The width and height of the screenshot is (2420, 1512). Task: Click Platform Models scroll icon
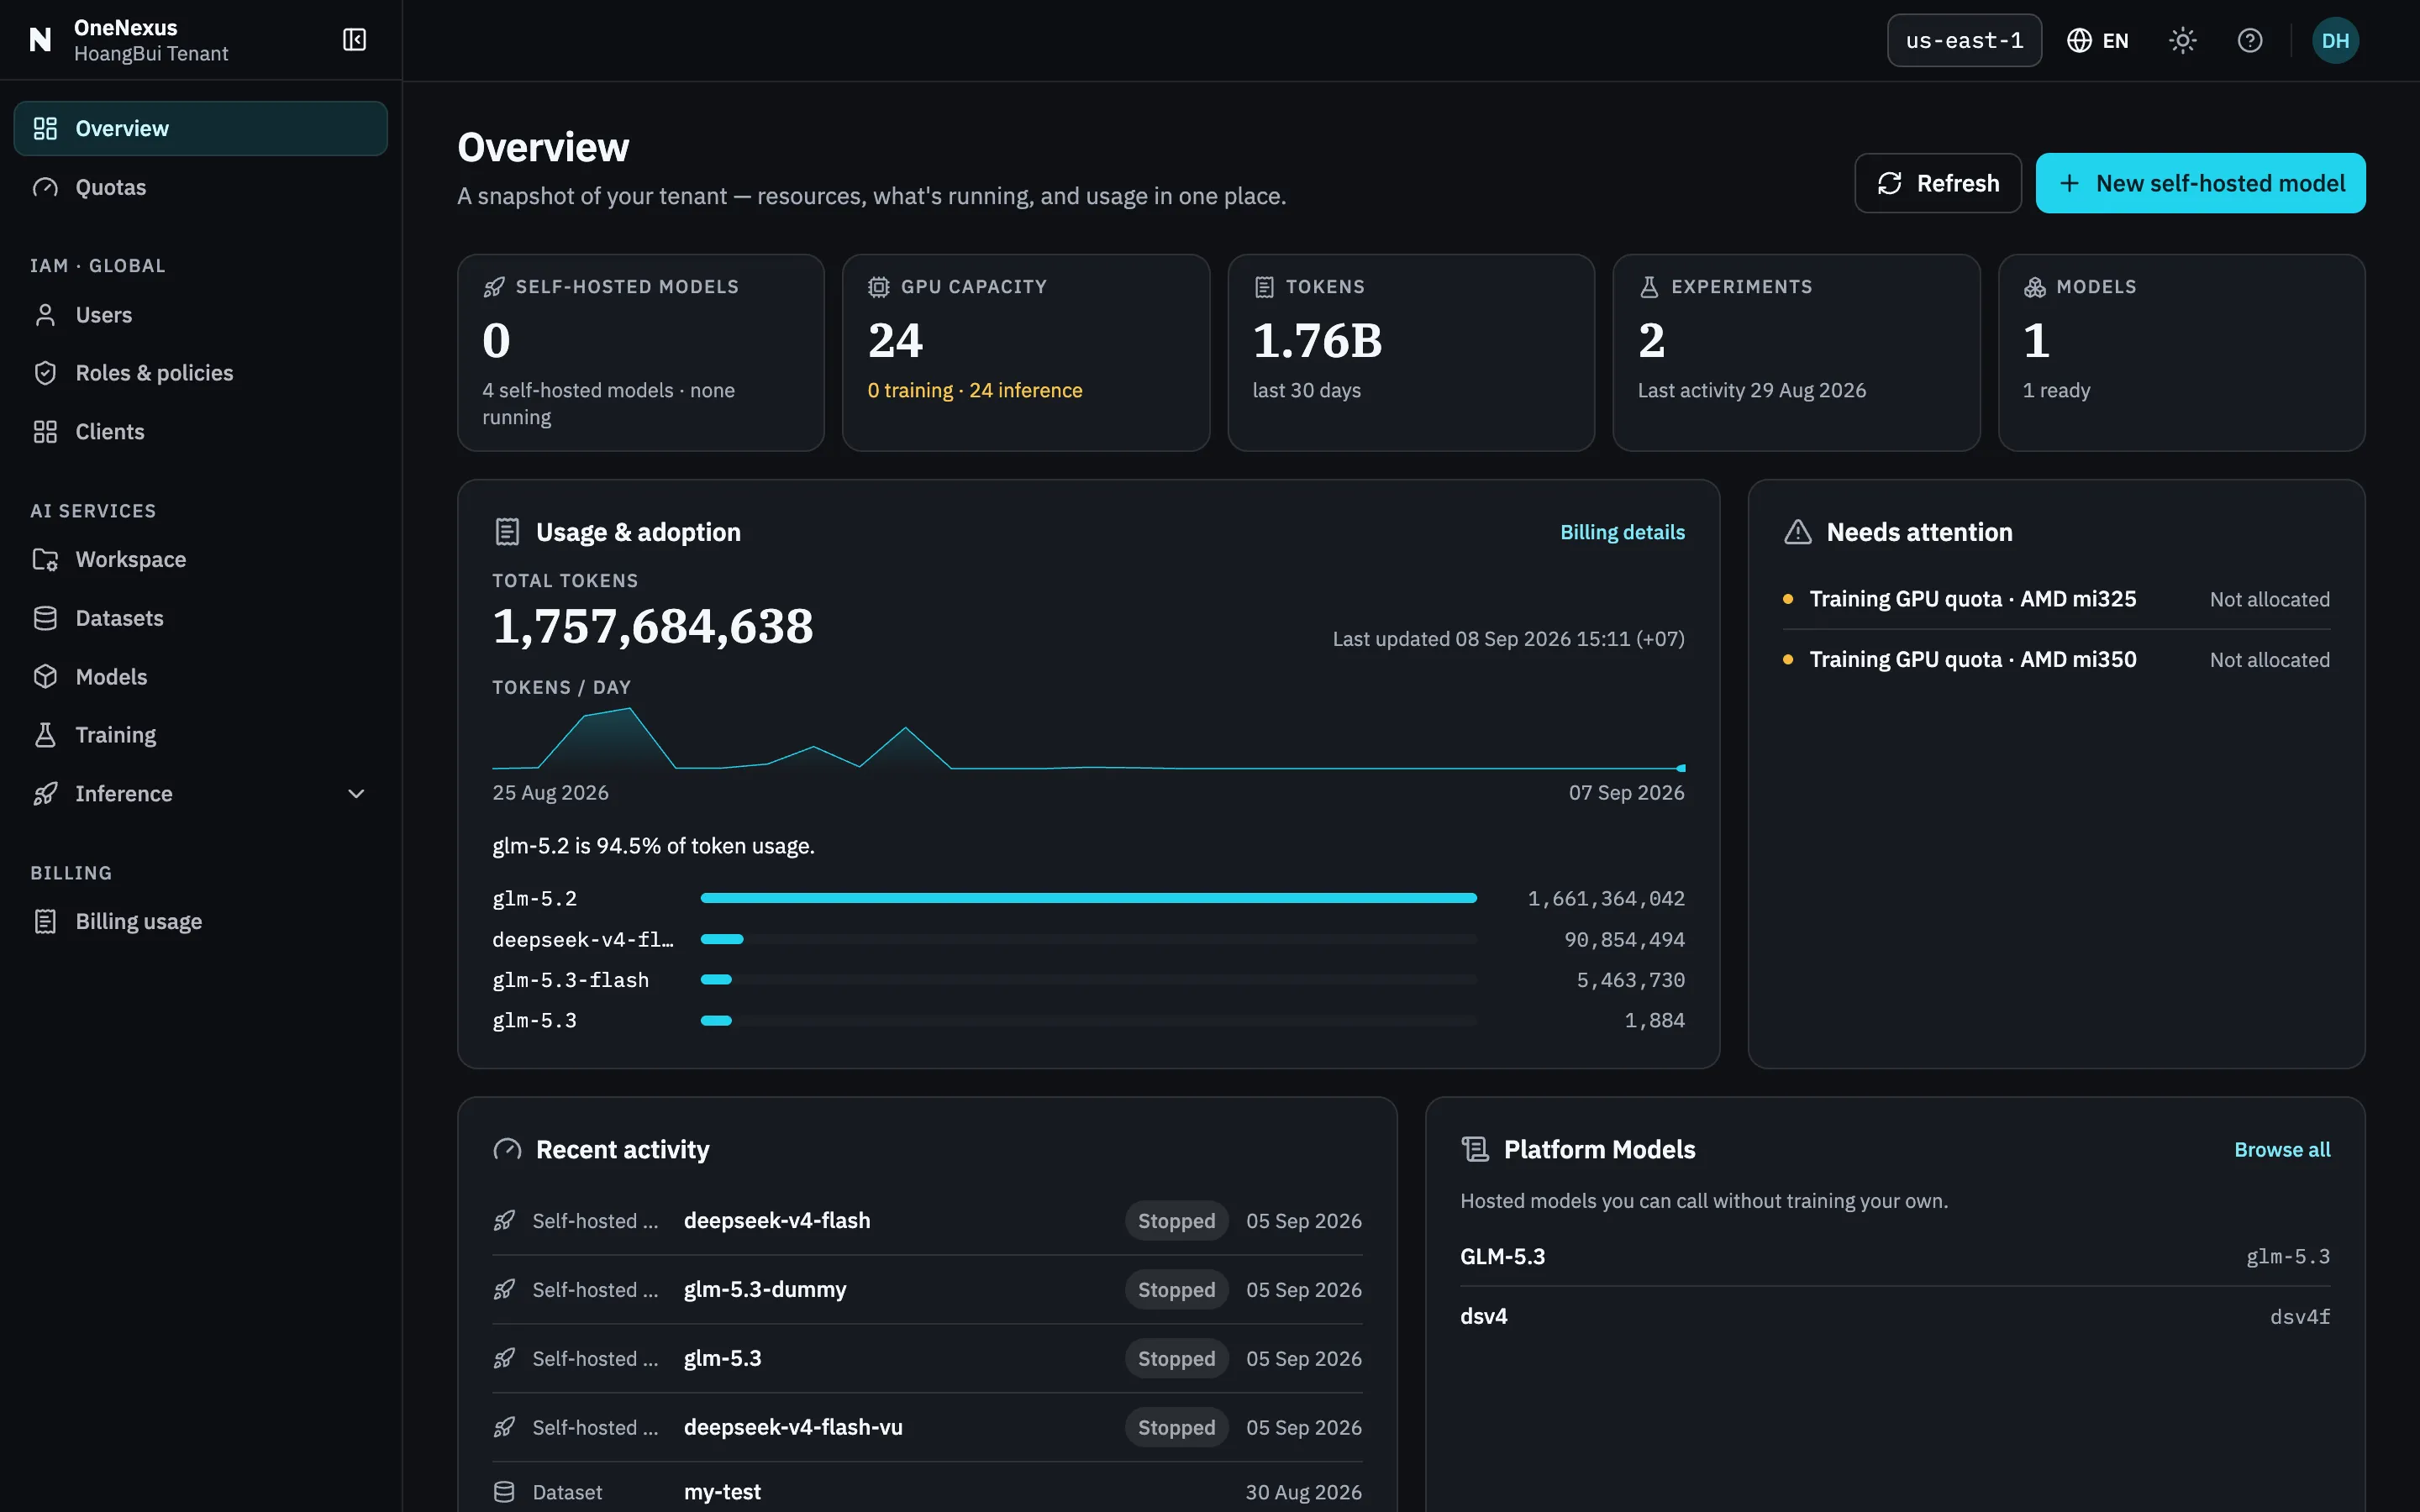(1475, 1150)
